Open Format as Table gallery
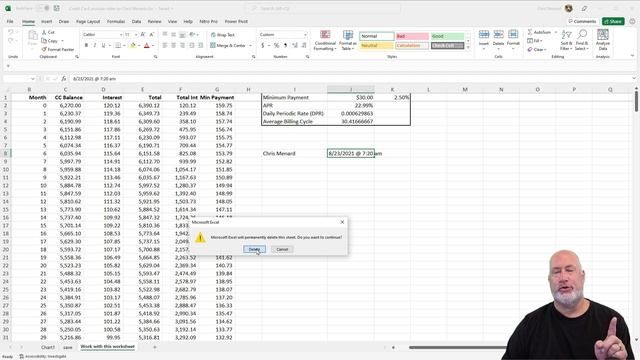The image size is (640, 360). (348, 40)
